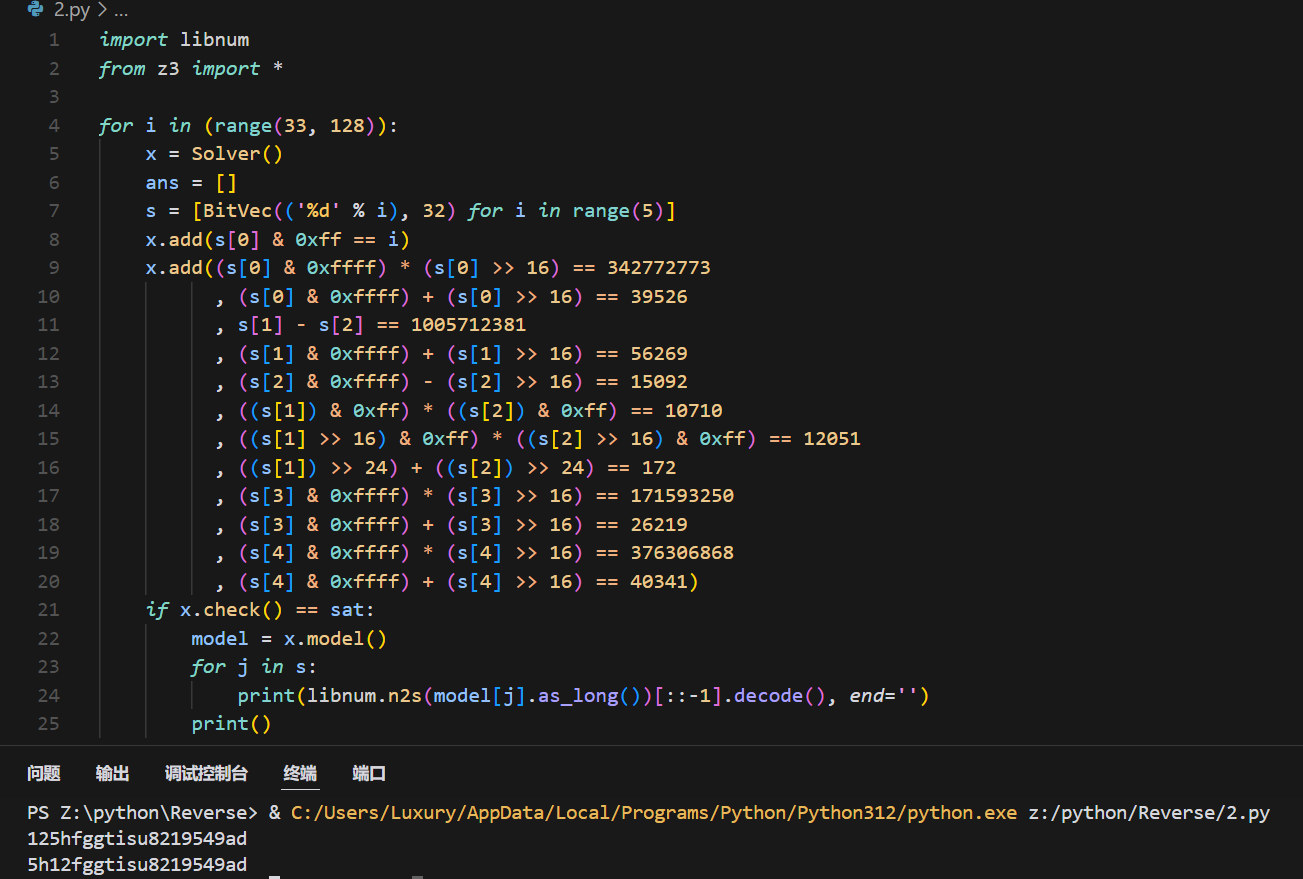Expand the '...' breadcrumb symbol list
Viewport: 1303px width, 879px height.
pos(121,11)
